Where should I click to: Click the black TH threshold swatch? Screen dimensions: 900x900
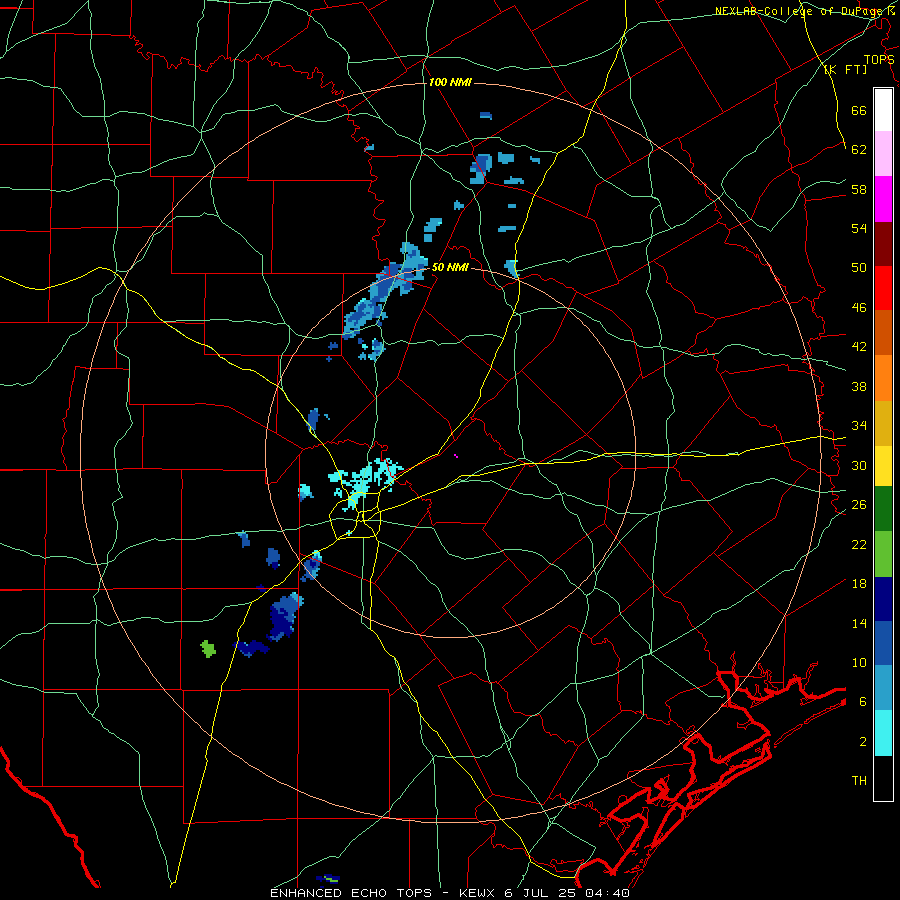click(883, 778)
